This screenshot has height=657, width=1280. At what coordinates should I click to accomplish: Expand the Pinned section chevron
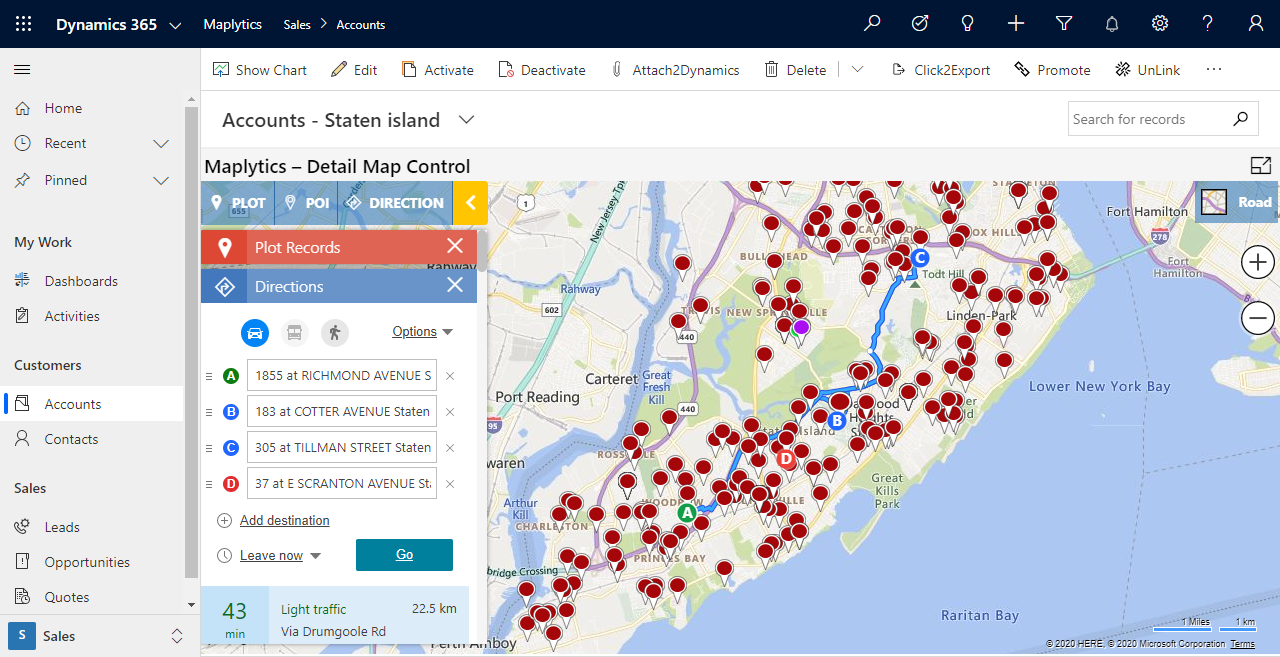(161, 181)
